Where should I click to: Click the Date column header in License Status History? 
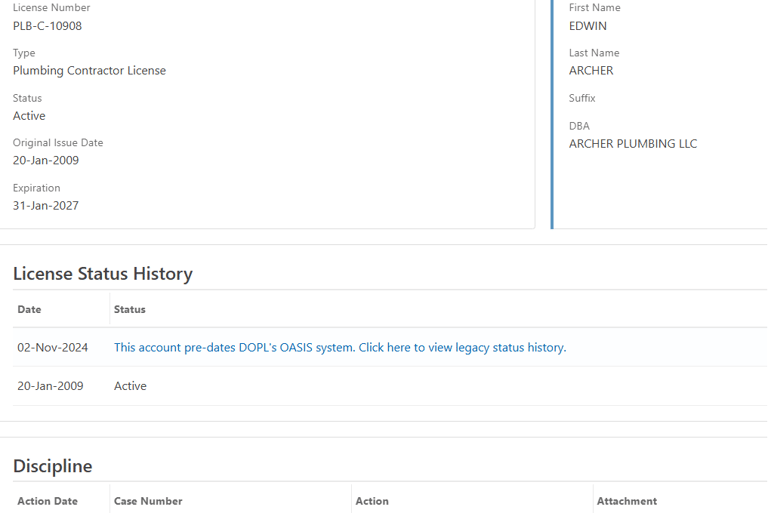tap(29, 309)
